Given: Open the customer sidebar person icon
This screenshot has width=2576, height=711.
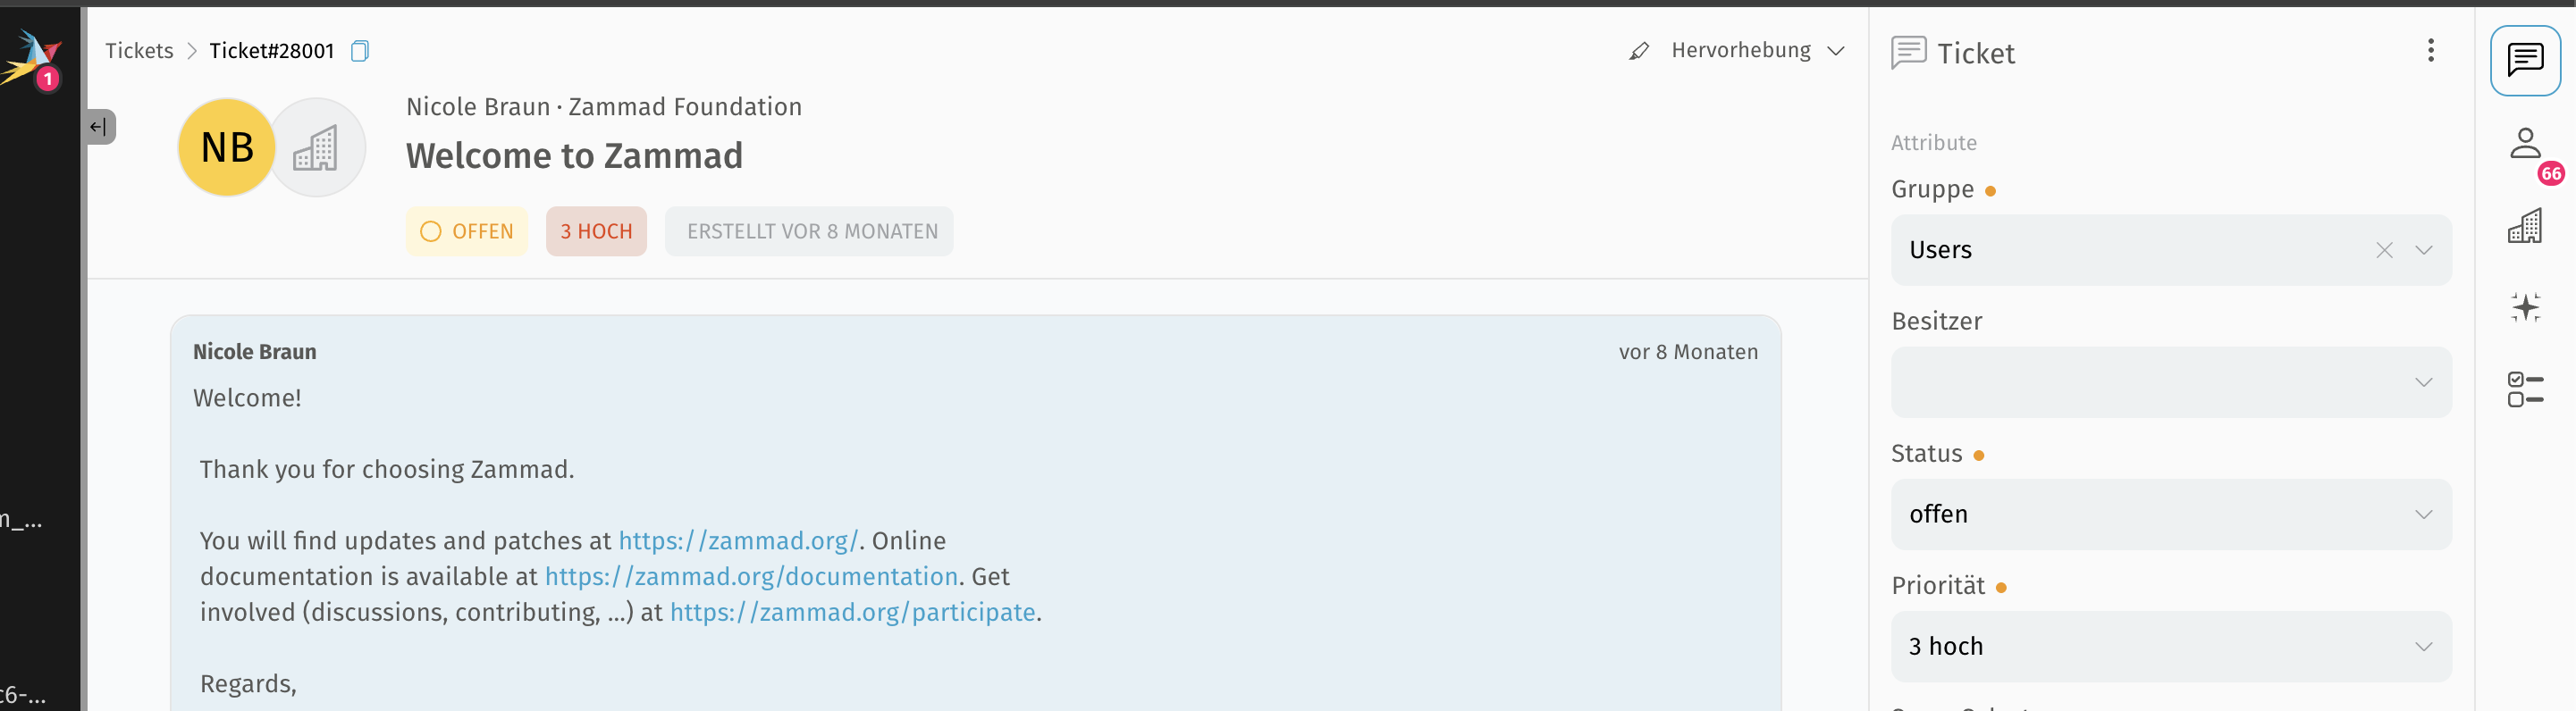Looking at the screenshot, I should pos(2524,144).
